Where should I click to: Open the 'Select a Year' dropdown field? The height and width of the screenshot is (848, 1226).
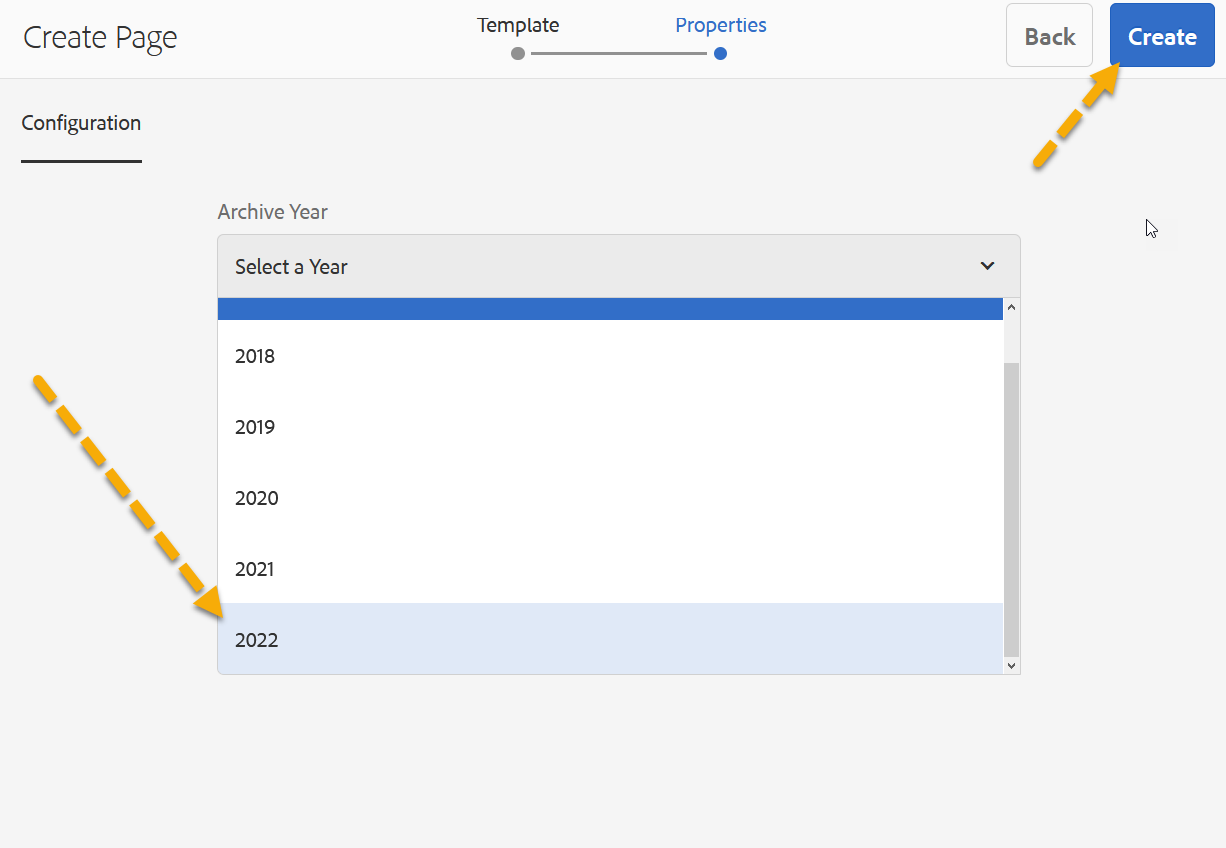[x=600, y=266]
